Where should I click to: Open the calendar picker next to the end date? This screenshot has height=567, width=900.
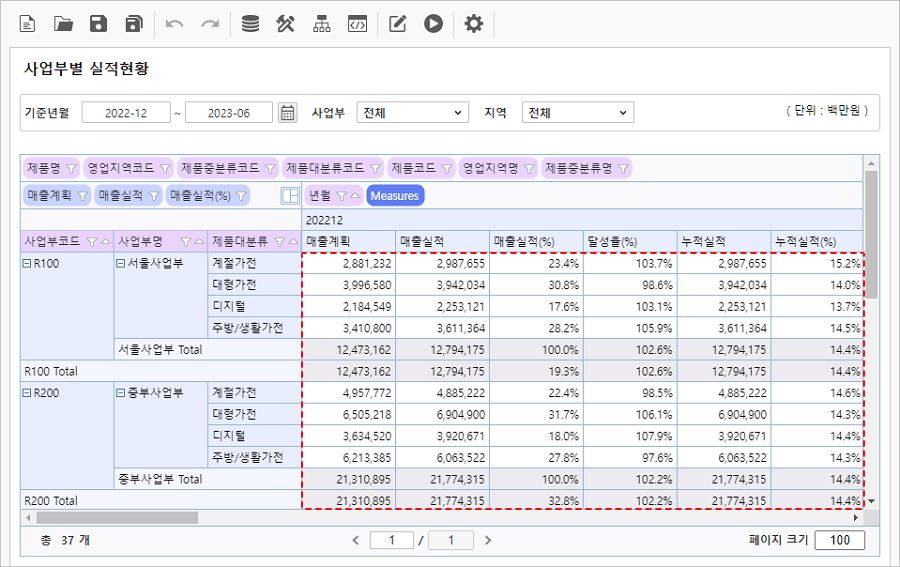pos(288,113)
